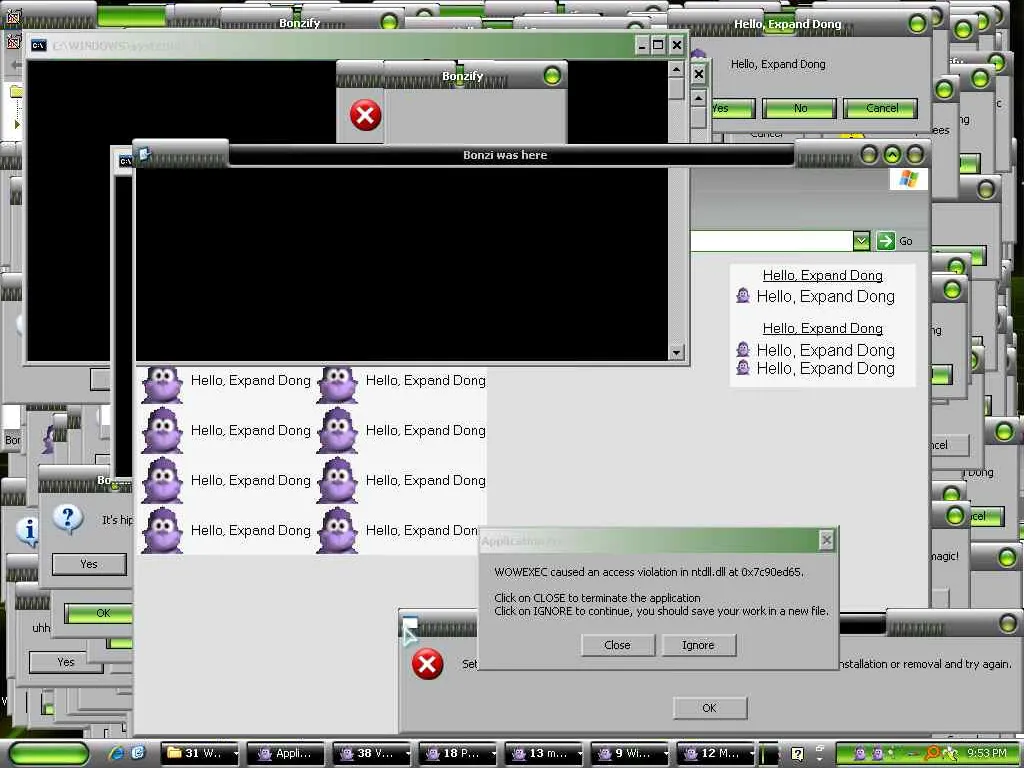
Task: Click the folder icon at the far left edge
Action: 16,91
